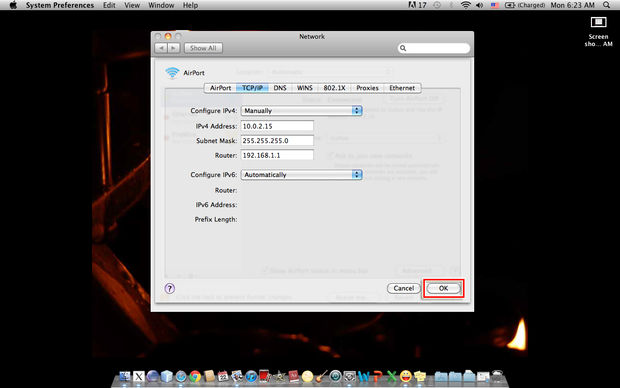The image size is (620, 388).
Task: Open the Apple menu
Action: coord(13,5)
